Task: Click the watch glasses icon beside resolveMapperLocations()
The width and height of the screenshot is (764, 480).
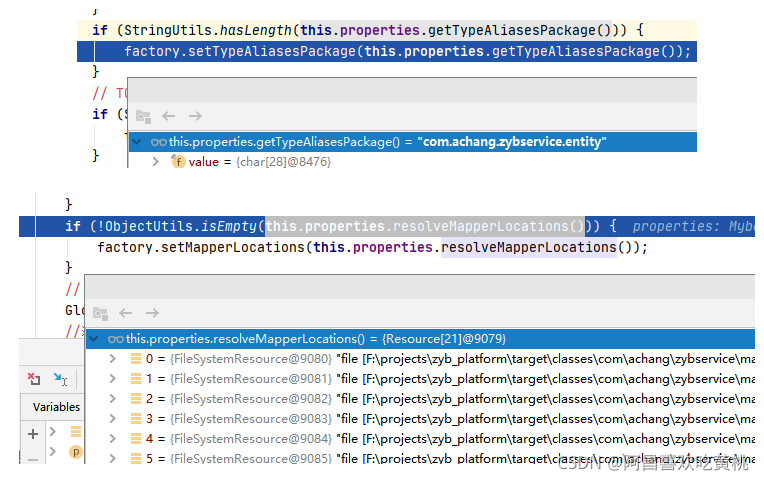Action: coord(116,339)
